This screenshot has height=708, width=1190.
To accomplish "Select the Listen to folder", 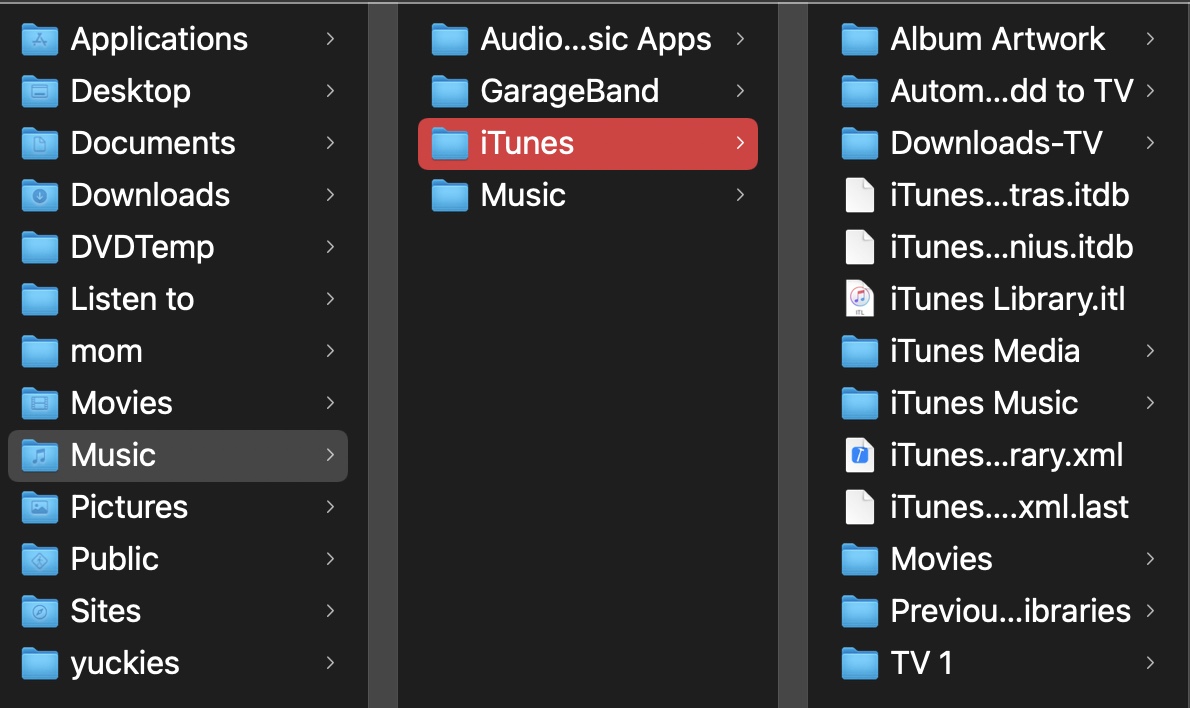I will click(x=132, y=299).
